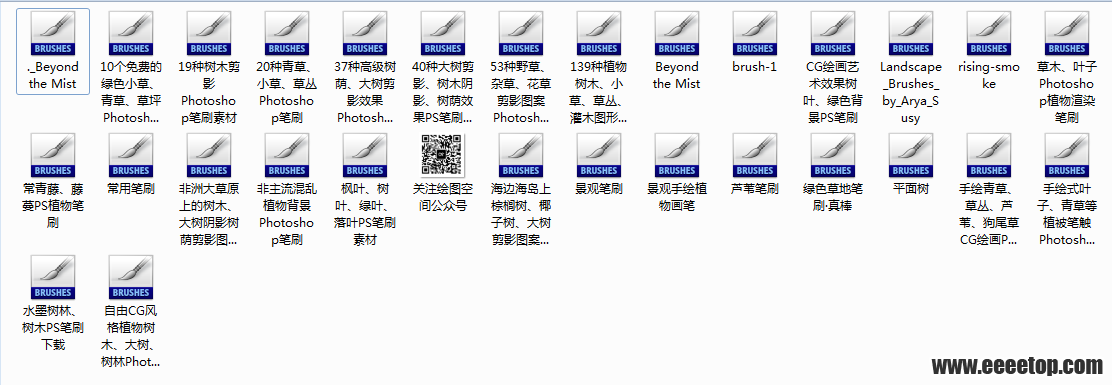
Task: Click the '平面树' brush file icon
Action: pos(911,156)
